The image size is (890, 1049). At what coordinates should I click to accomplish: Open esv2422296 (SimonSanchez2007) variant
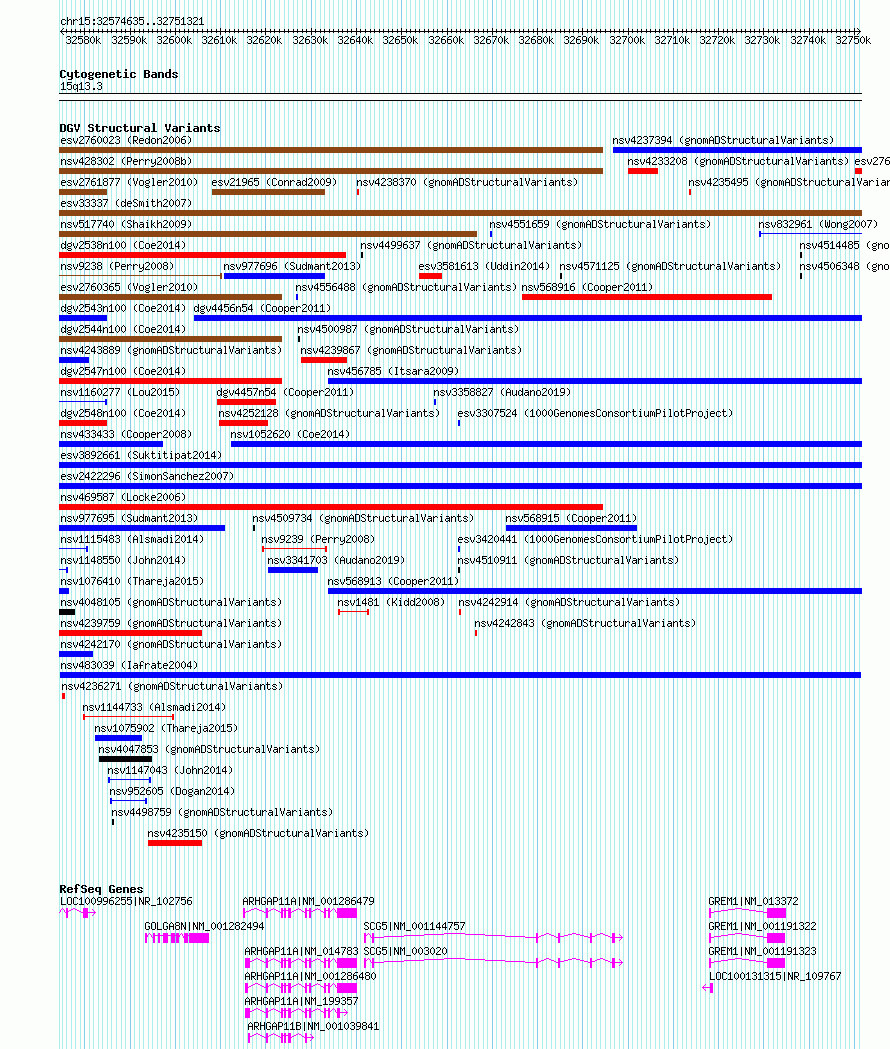147,476
